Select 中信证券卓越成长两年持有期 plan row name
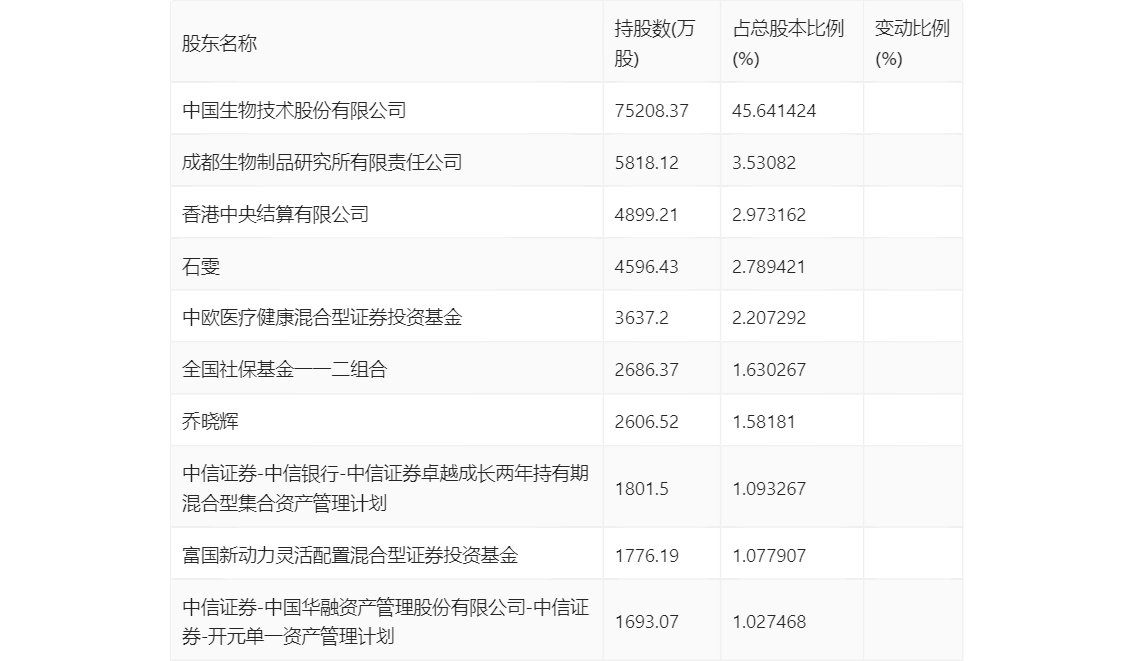Screen dimensions: 1134x661 (x=385, y=488)
